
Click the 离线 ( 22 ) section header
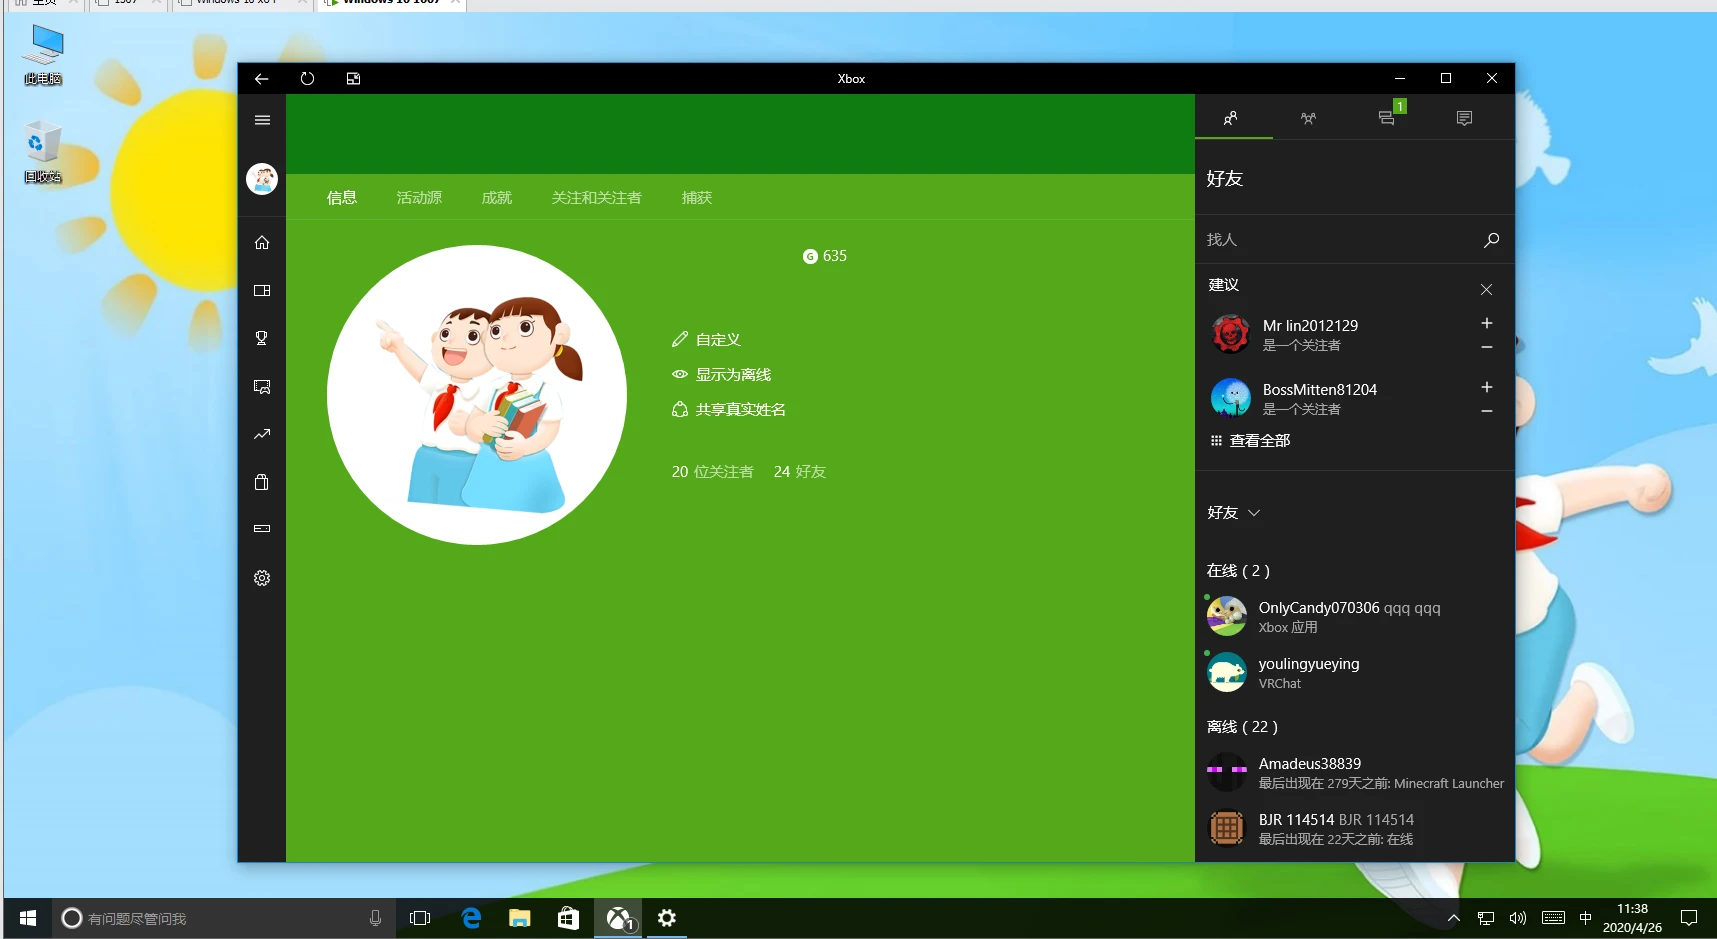(x=1242, y=727)
